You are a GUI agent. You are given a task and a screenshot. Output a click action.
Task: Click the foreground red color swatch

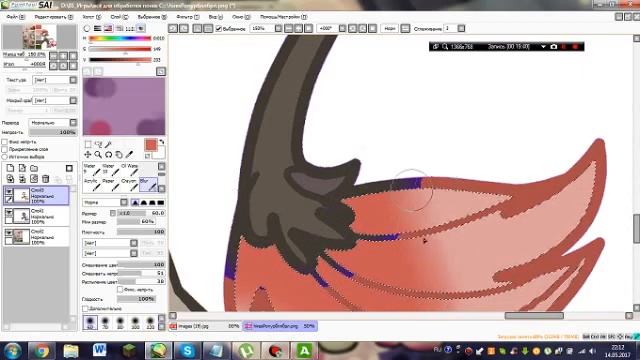click(151, 145)
